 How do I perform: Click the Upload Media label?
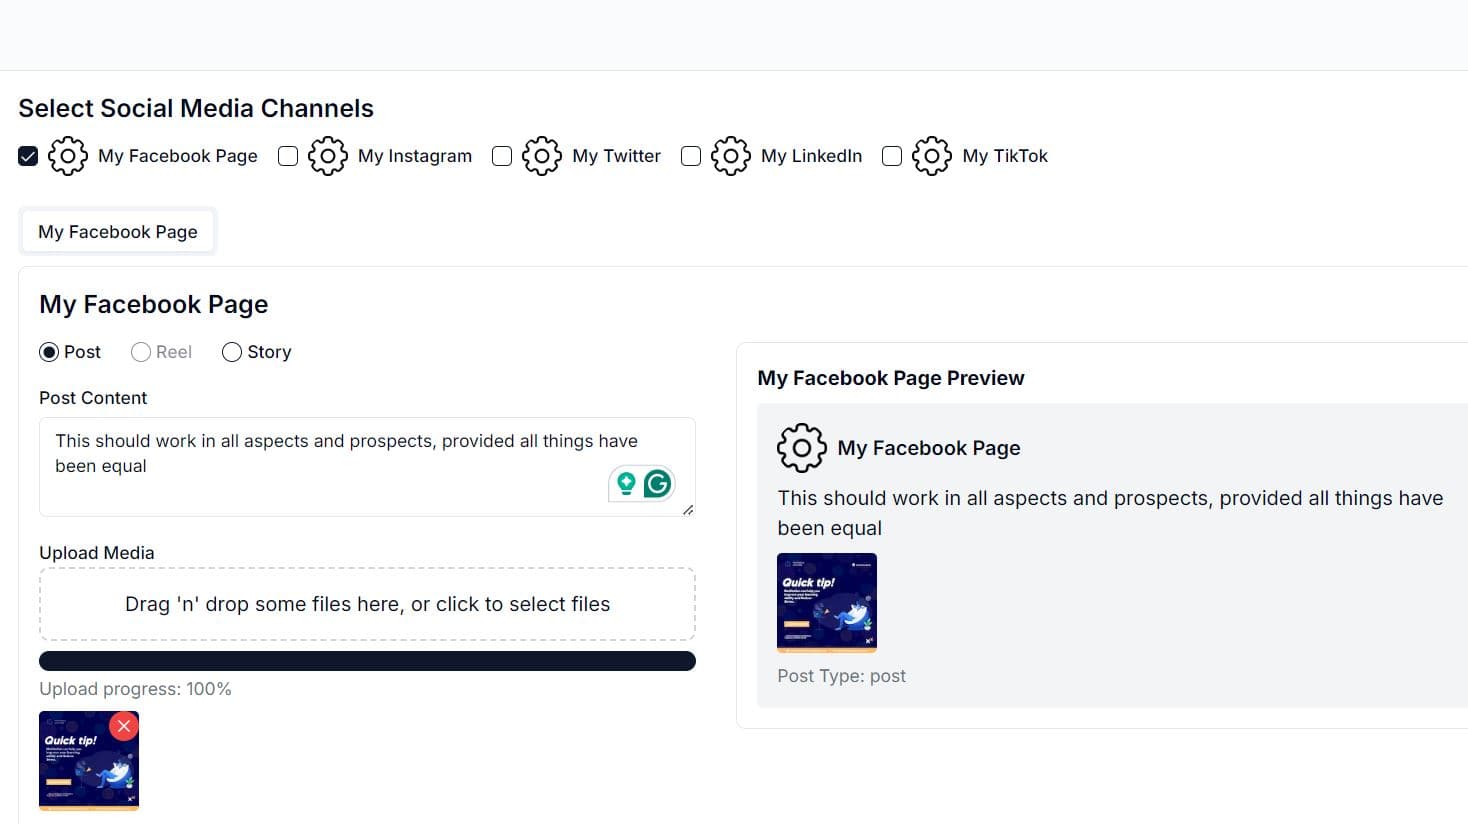point(97,553)
